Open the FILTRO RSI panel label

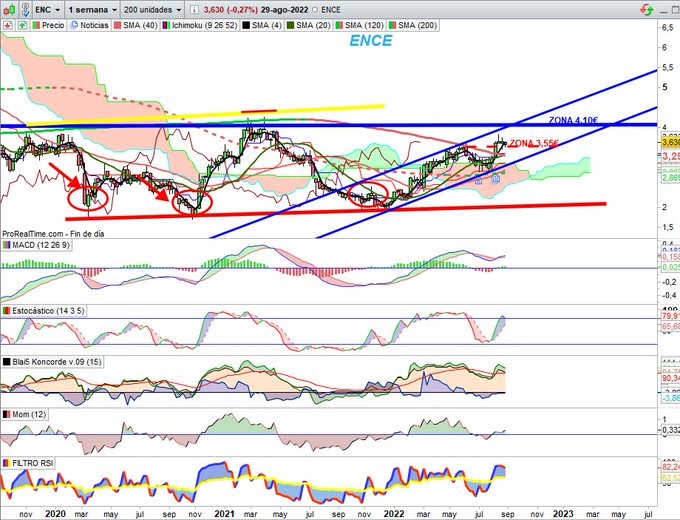coord(28,463)
